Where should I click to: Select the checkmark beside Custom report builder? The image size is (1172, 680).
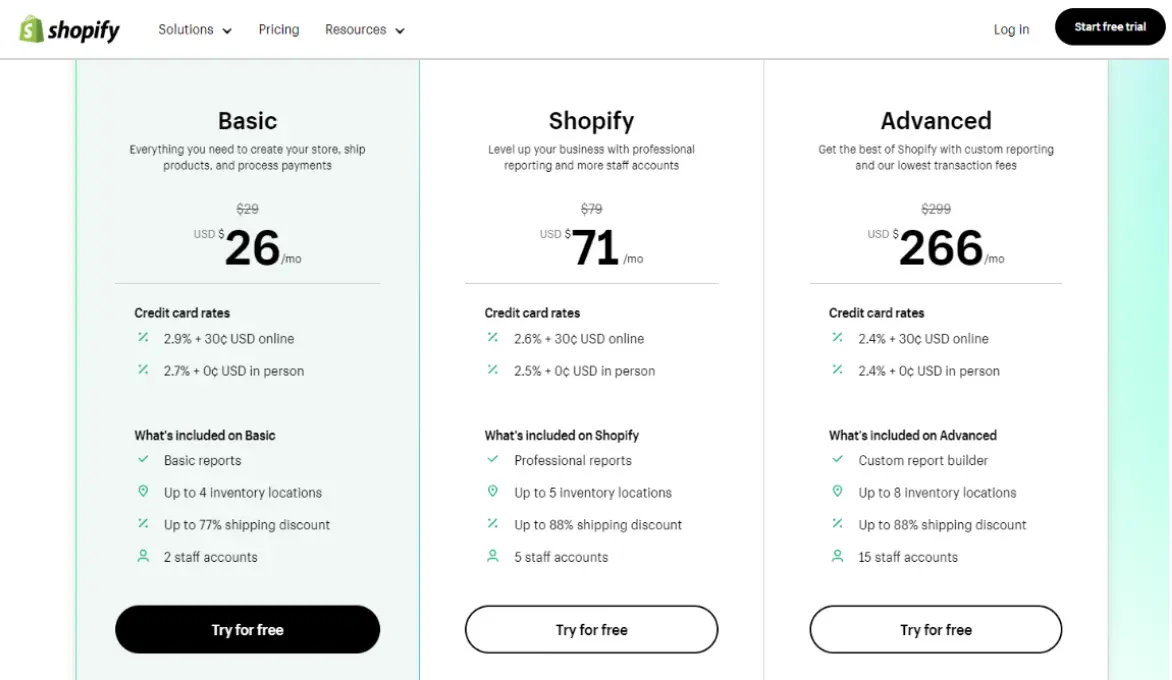(837, 460)
